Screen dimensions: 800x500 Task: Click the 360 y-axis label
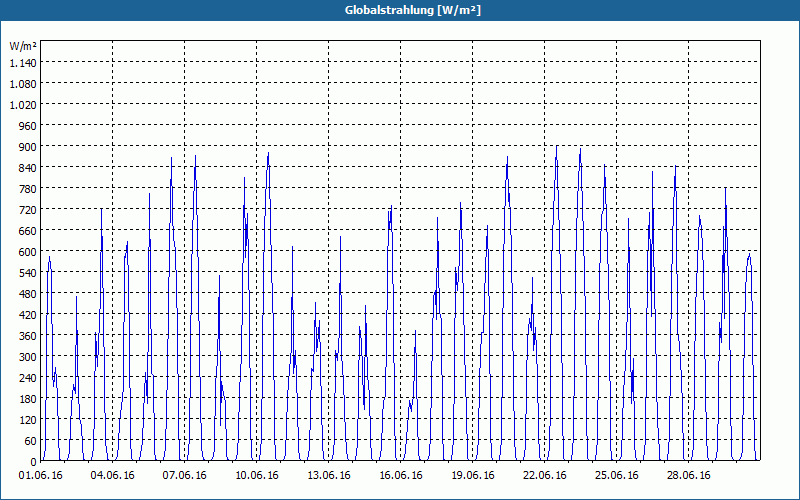[x=29, y=336]
